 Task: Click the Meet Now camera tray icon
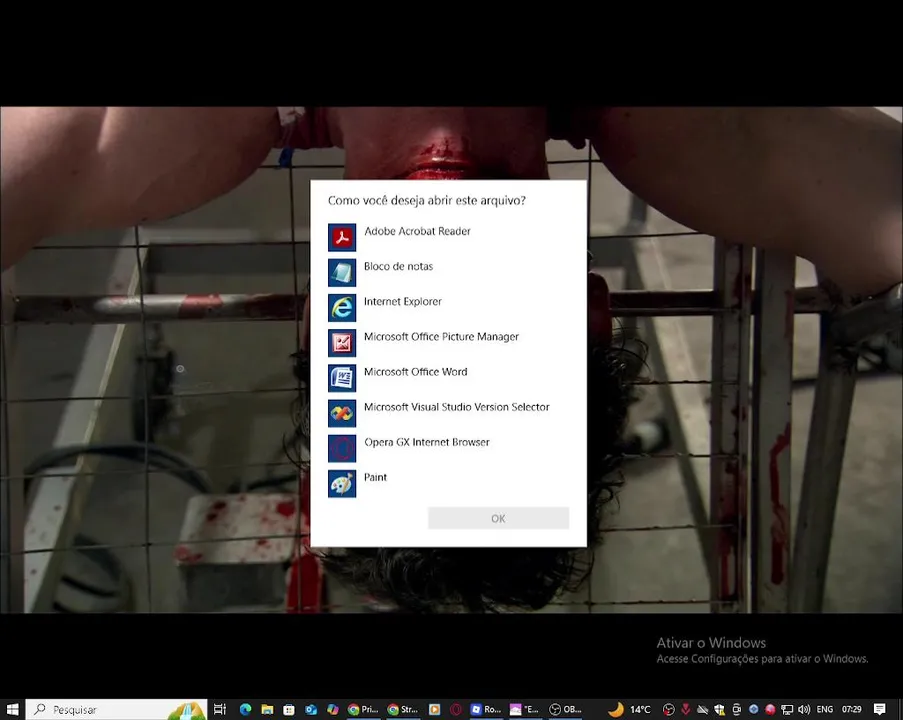click(x=737, y=709)
